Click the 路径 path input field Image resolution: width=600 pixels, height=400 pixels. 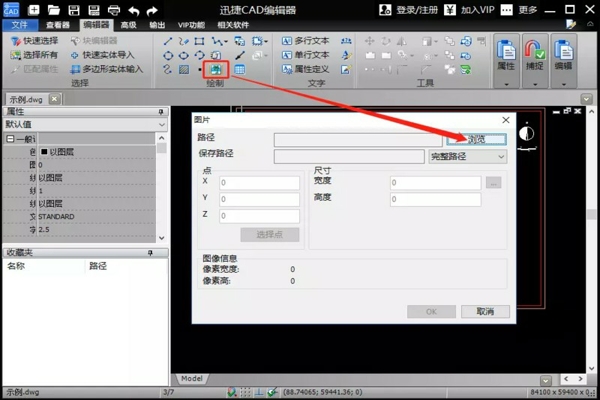(358, 140)
